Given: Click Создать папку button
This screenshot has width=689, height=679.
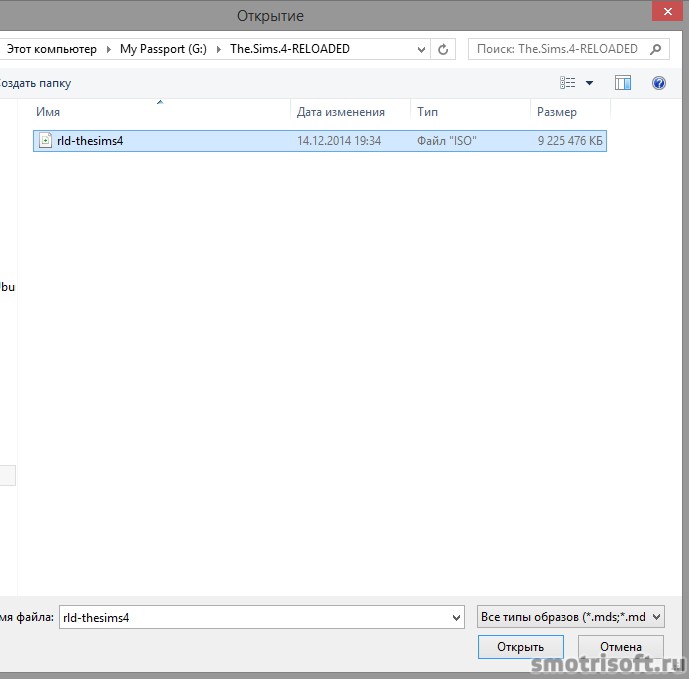Looking at the screenshot, I should click(x=35, y=84).
